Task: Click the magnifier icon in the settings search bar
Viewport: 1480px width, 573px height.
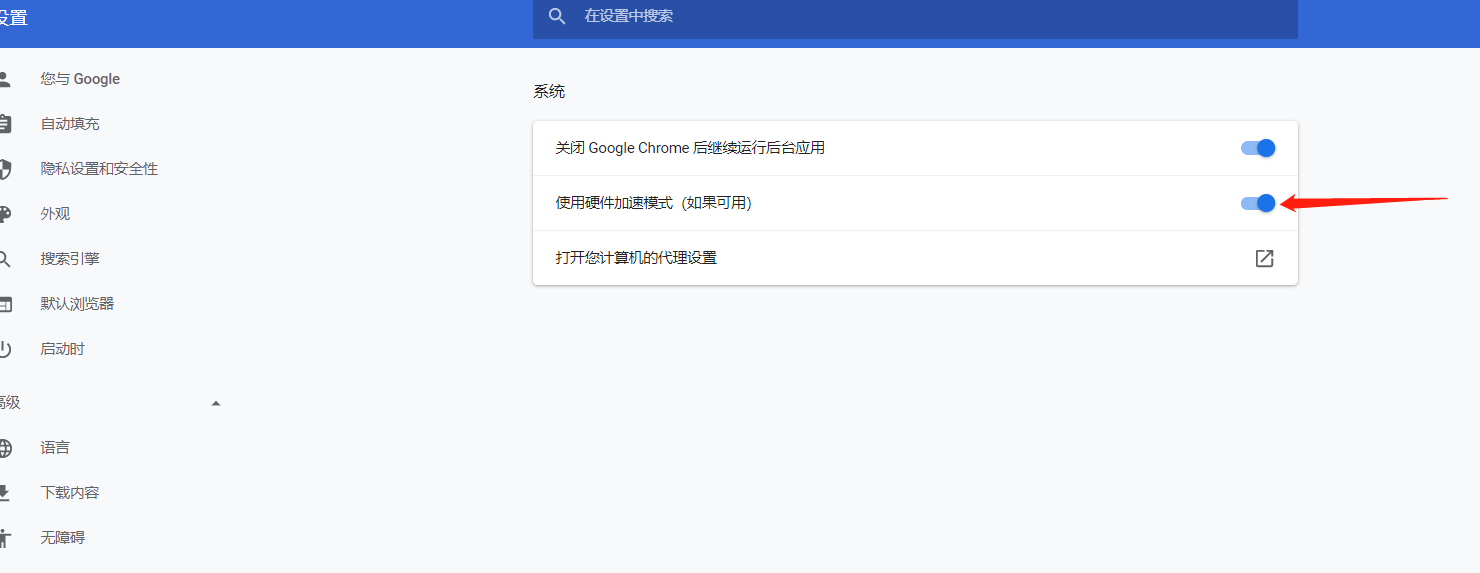Action: click(x=557, y=16)
